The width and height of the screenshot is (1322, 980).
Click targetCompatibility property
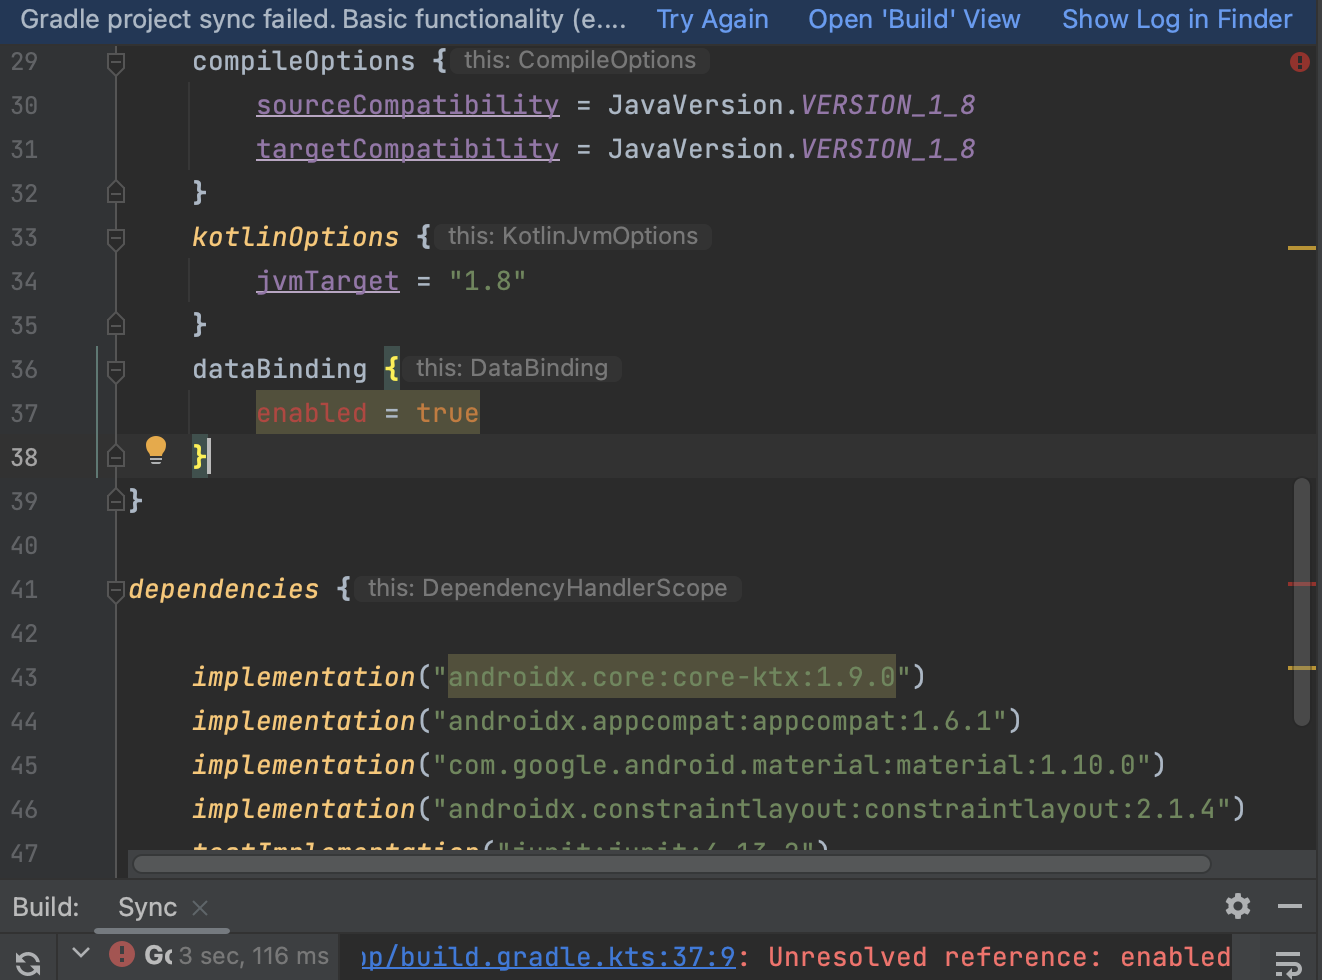(x=407, y=149)
